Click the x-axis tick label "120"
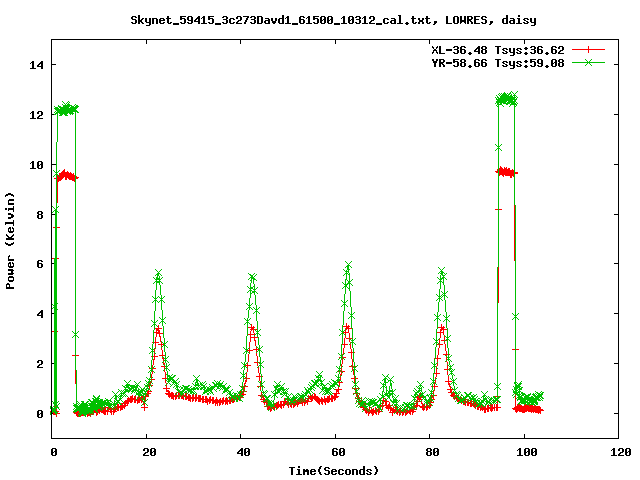This screenshot has height=480, width=640. tap(621, 452)
